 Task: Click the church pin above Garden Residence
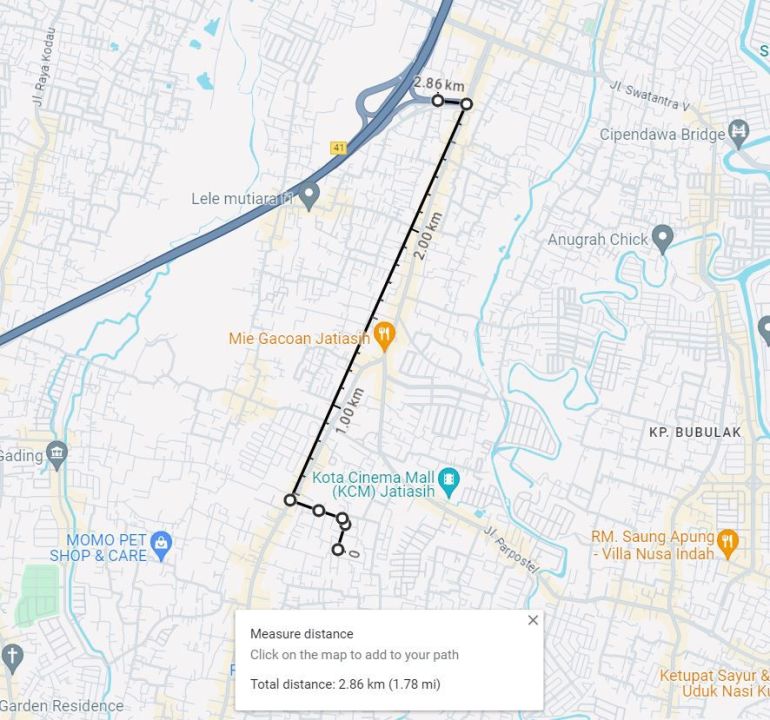coord(12,659)
